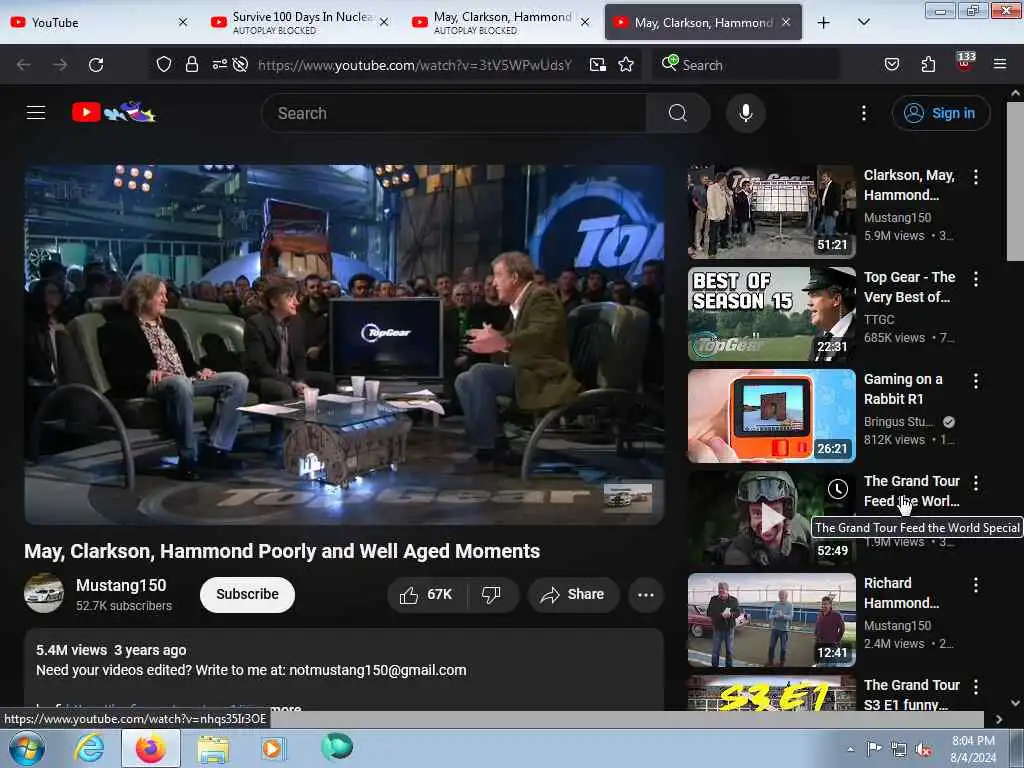This screenshot has height=768, width=1024.
Task: List all tabs dropdown arrow
Action: tap(863, 22)
